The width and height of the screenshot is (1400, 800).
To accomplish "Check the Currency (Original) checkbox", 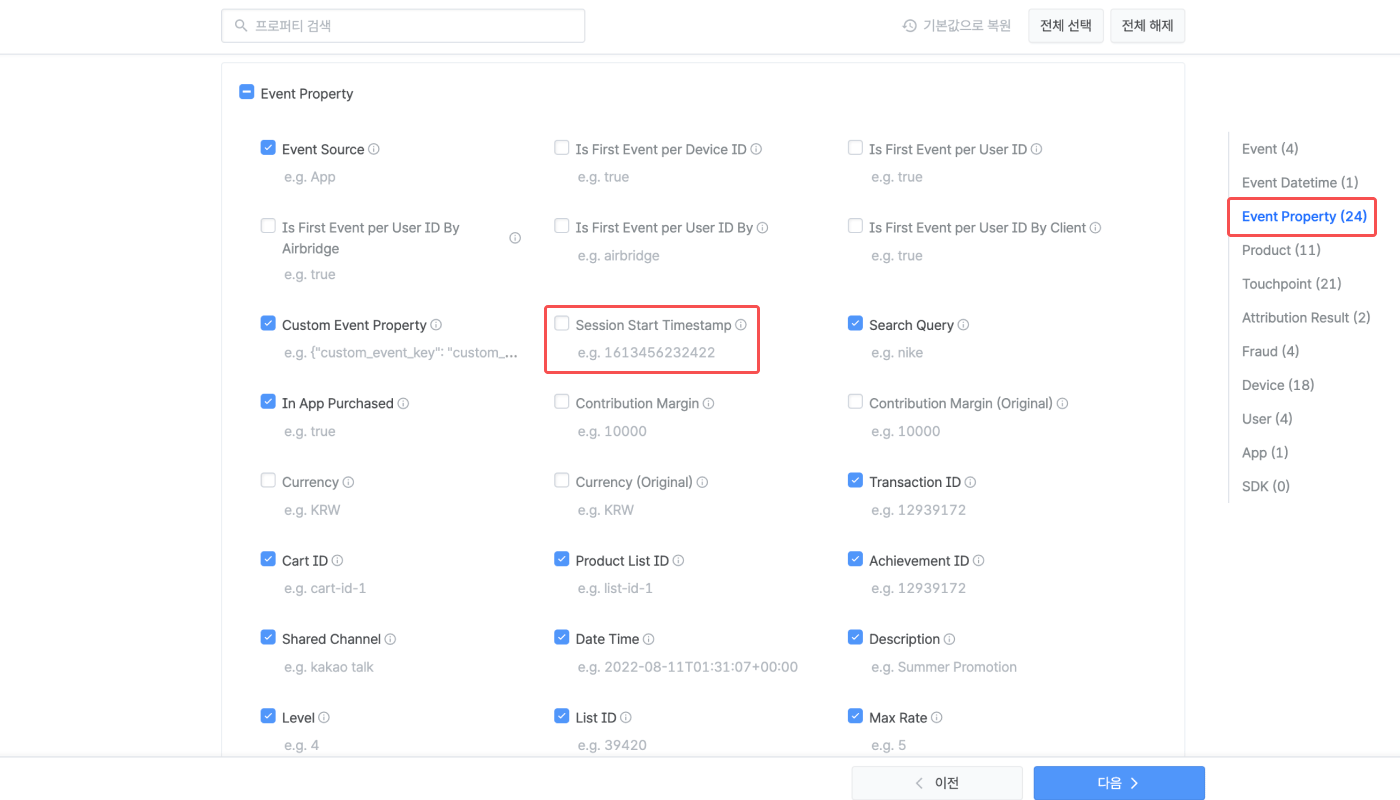I will click(562, 481).
